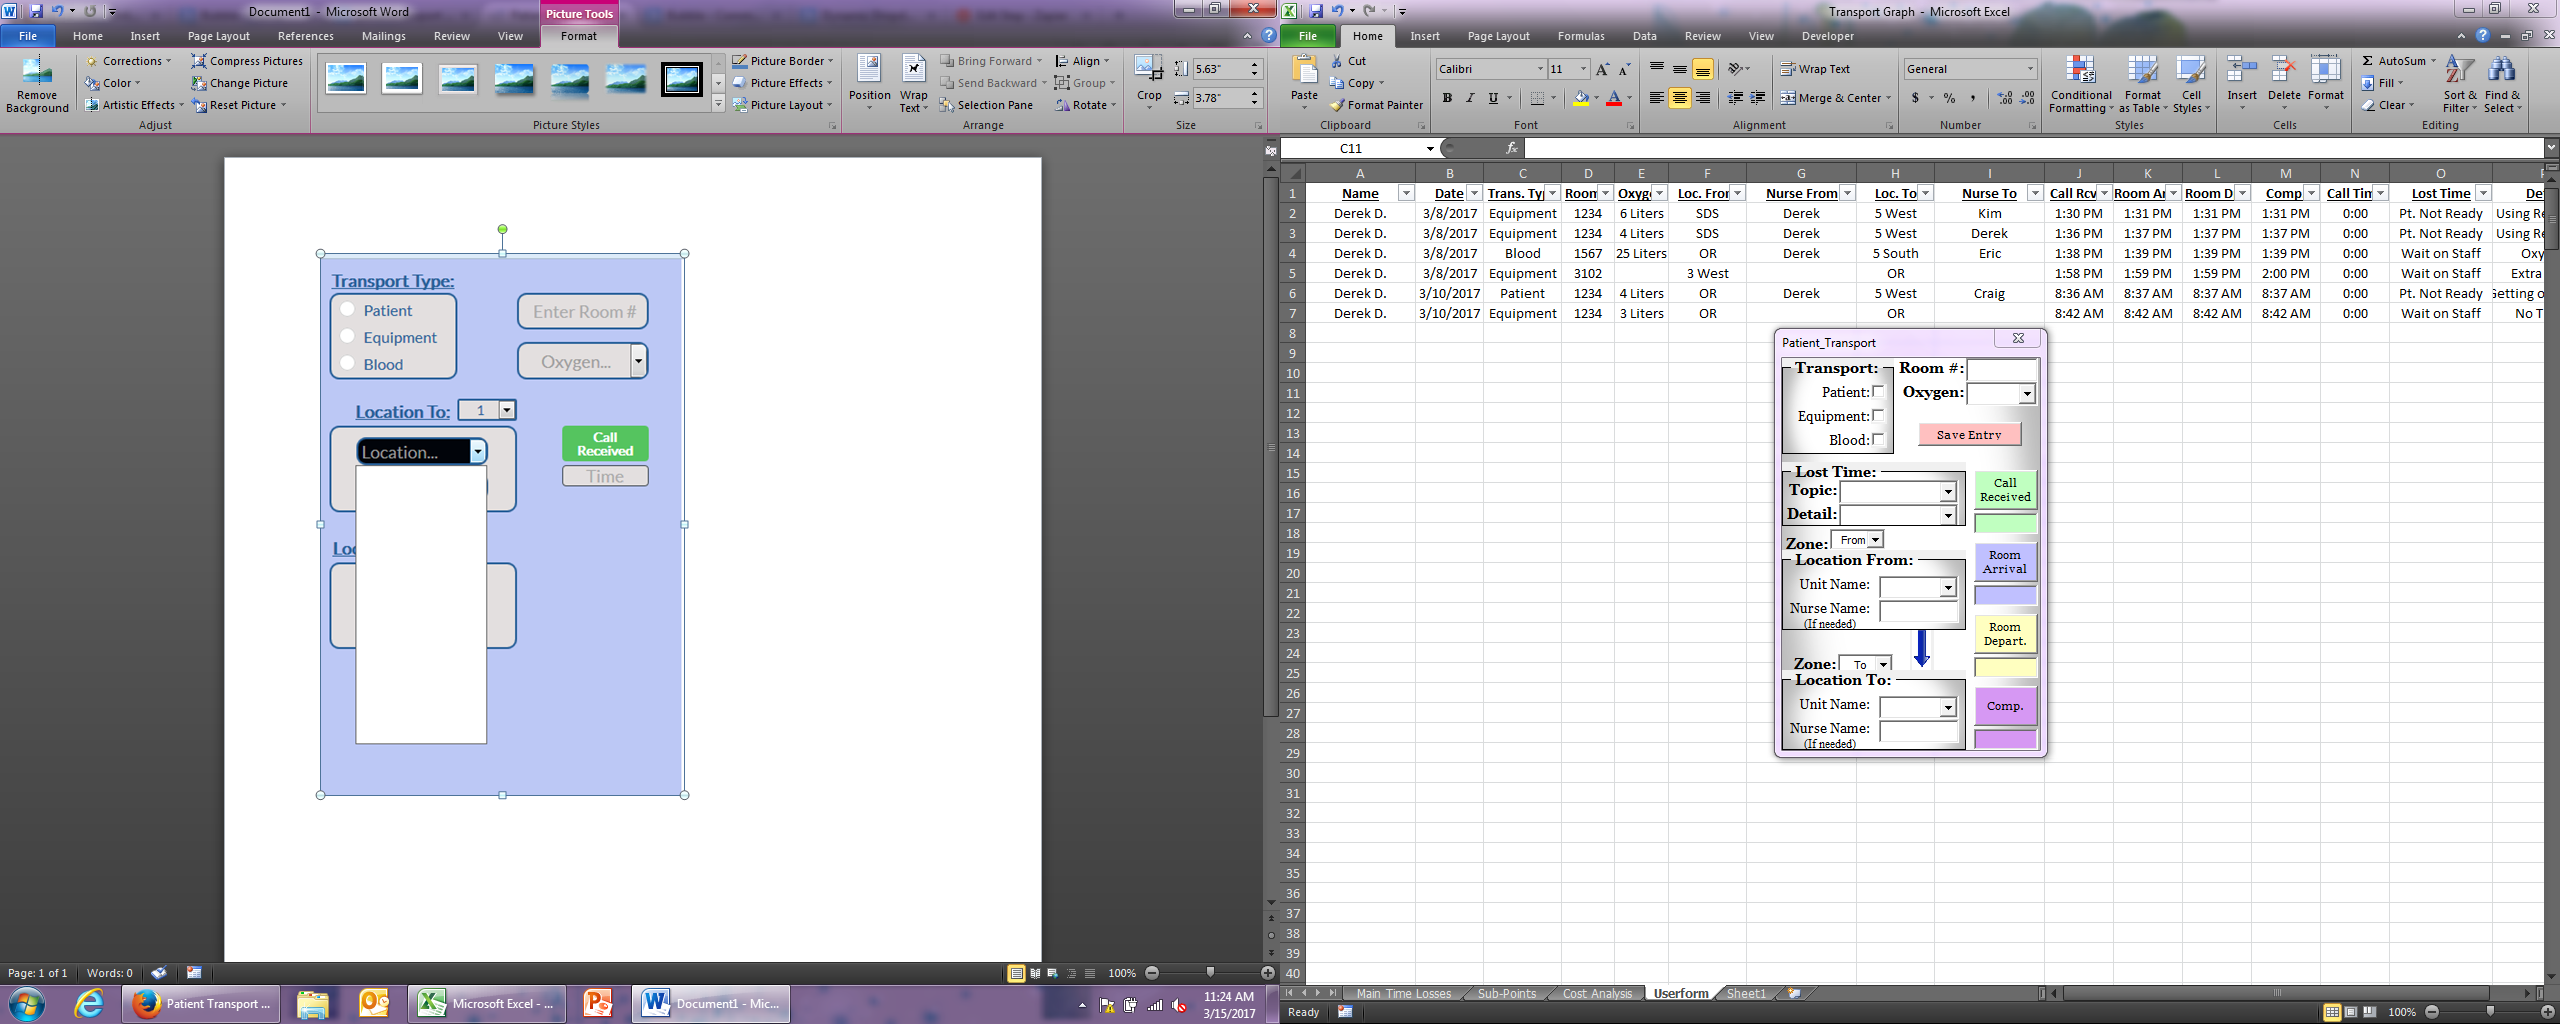Open Format as Table in Excel
Screen dimensions: 2560x1024
[x=2143, y=85]
